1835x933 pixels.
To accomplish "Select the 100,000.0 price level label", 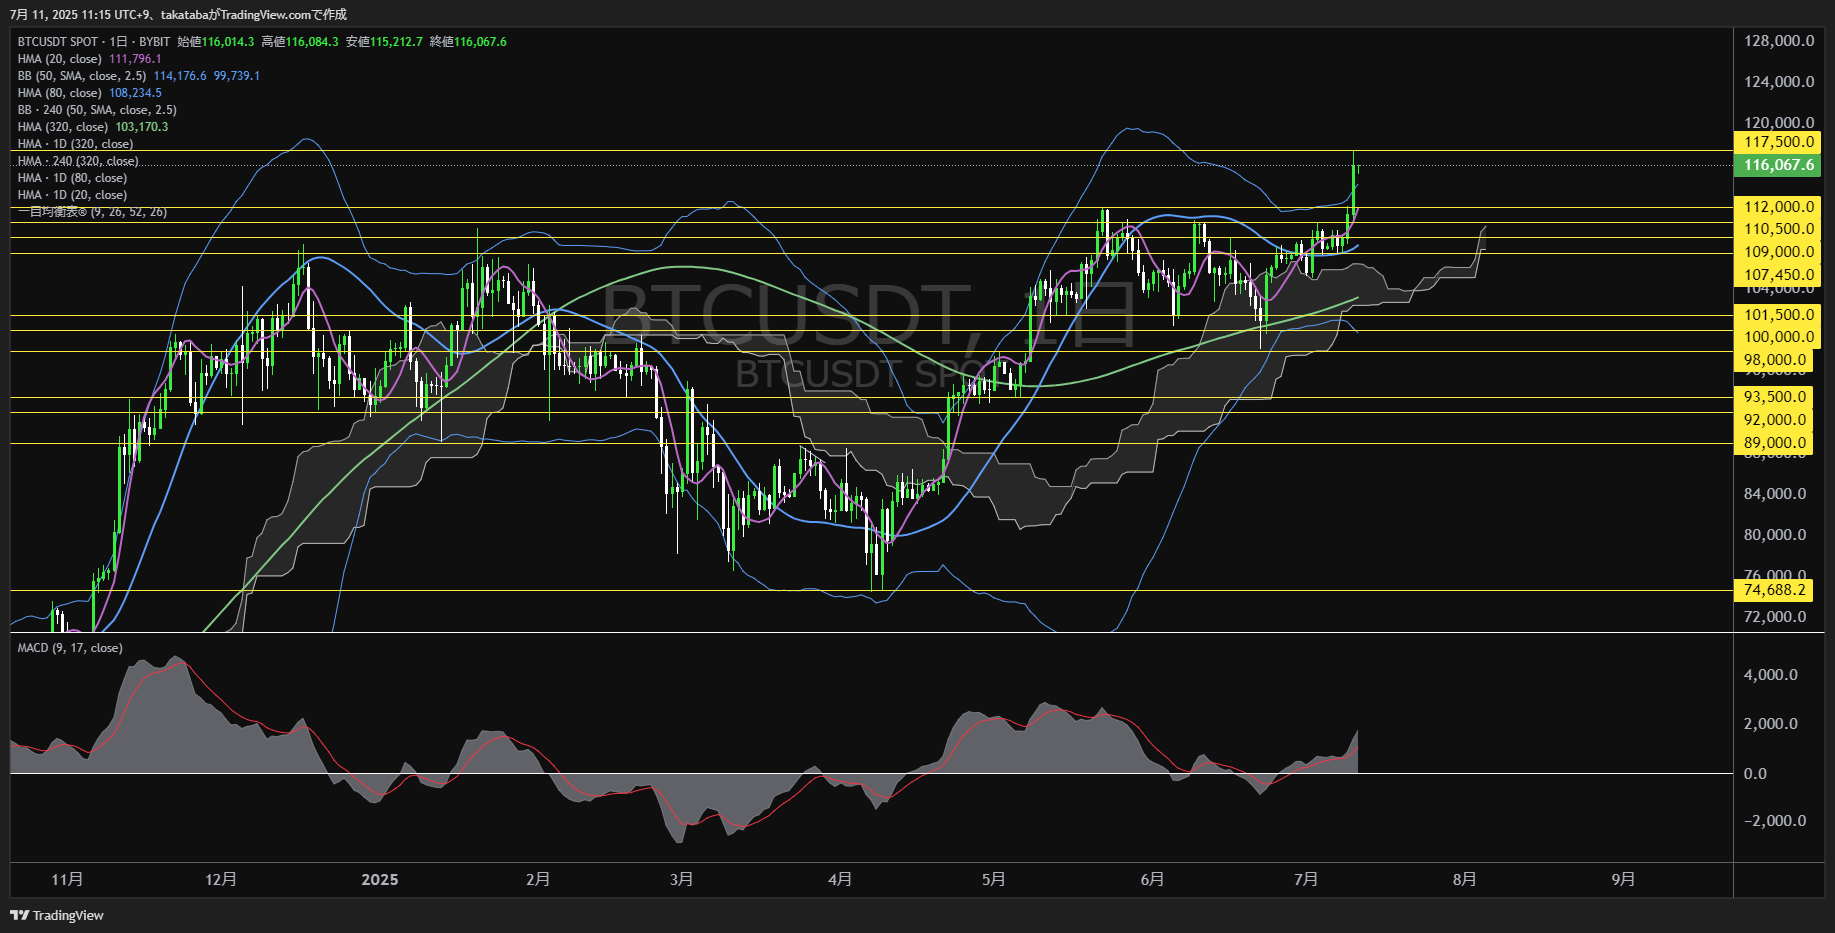I will pyautogui.click(x=1778, y=337).
